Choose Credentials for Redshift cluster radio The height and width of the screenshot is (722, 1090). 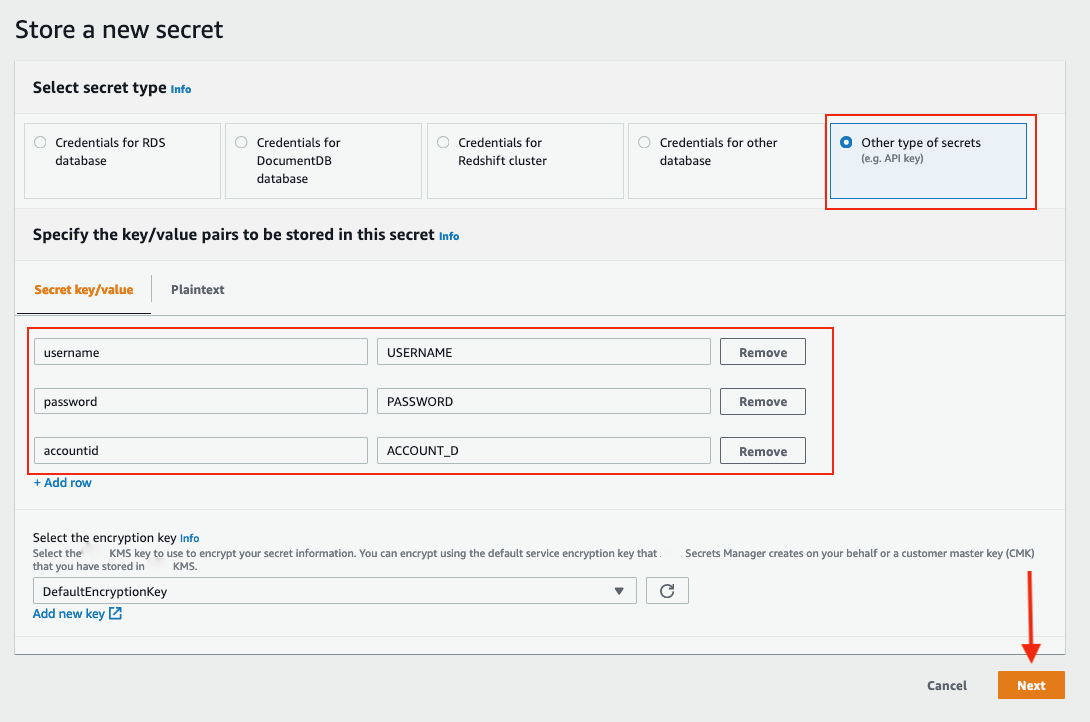coord(443,142)
